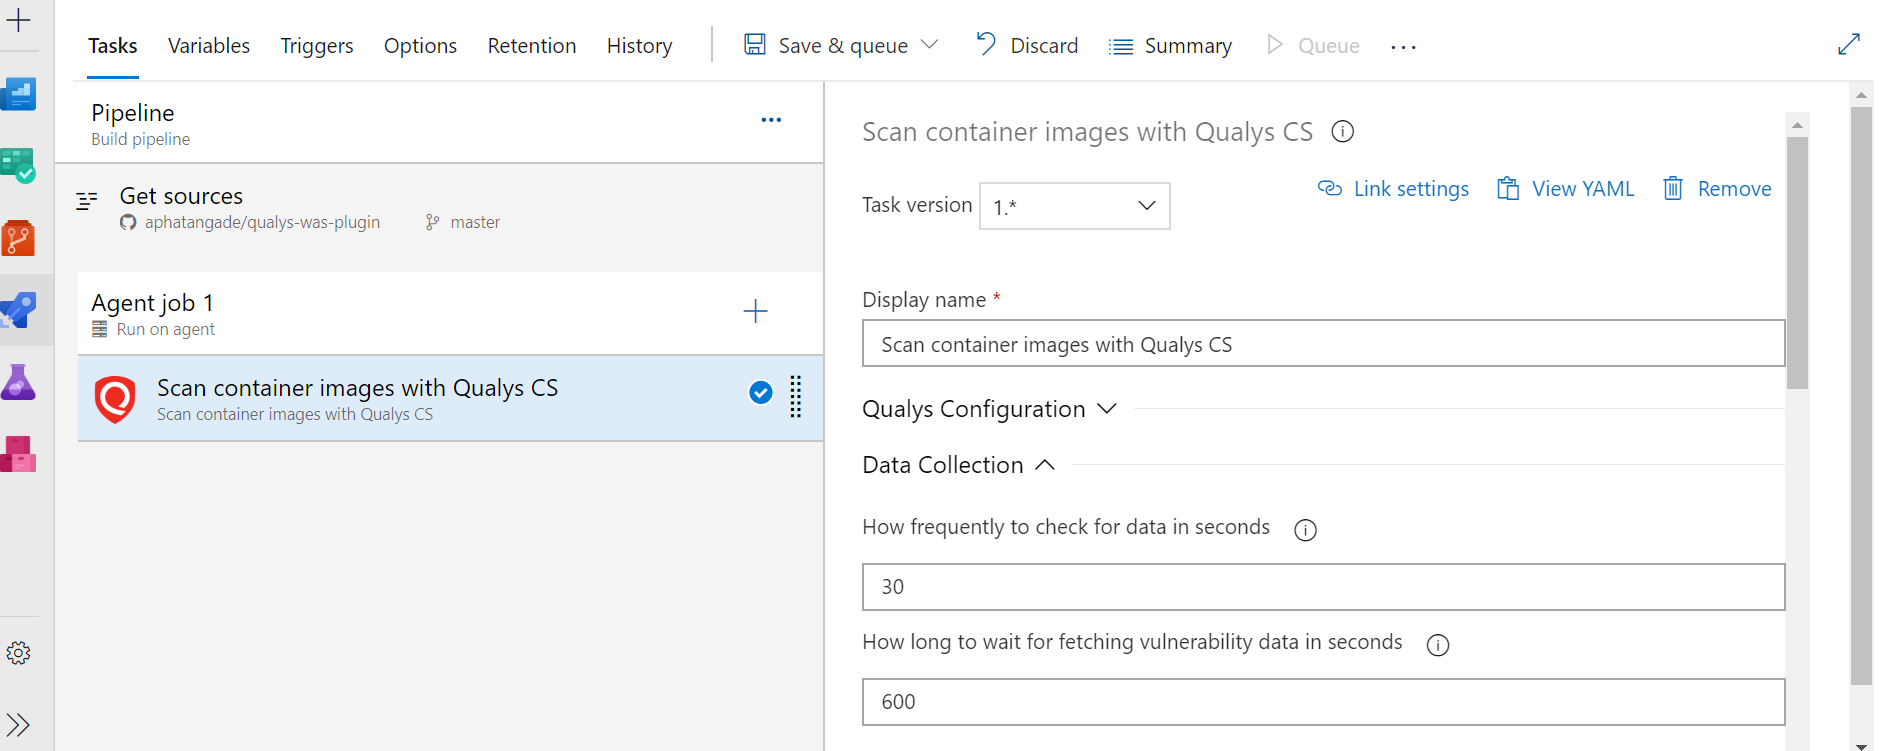Click Link settings
Viewport: 1899px width, 751px height.
[x=1393, y=189]
